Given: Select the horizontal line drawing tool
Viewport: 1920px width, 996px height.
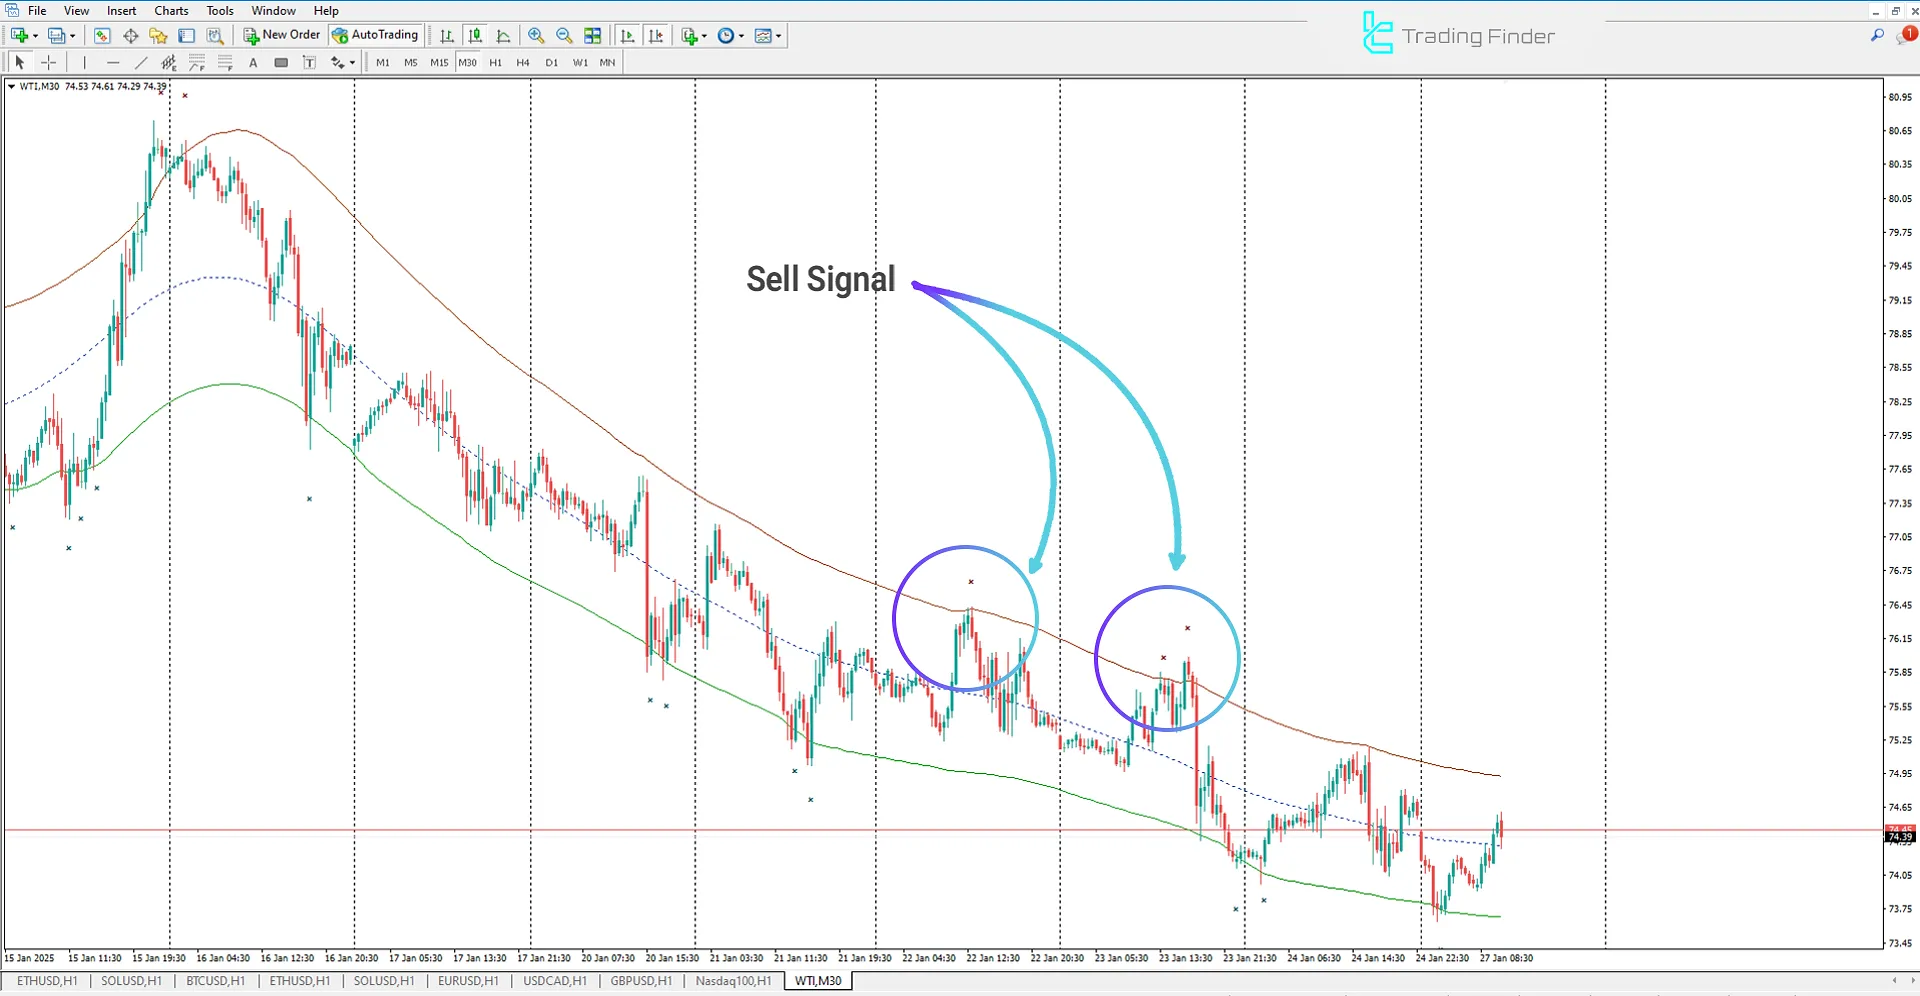Looking at the screenshot, I should pos(112,62).
